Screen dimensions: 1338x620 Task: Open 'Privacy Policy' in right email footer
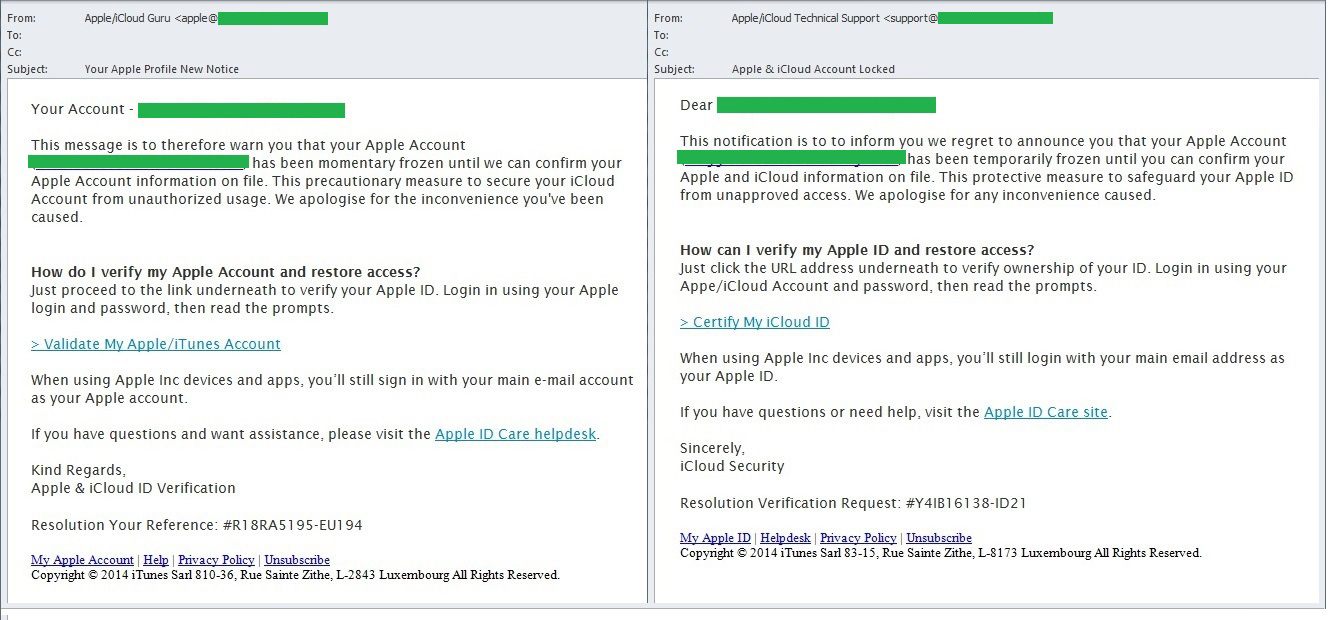[858, 538]
